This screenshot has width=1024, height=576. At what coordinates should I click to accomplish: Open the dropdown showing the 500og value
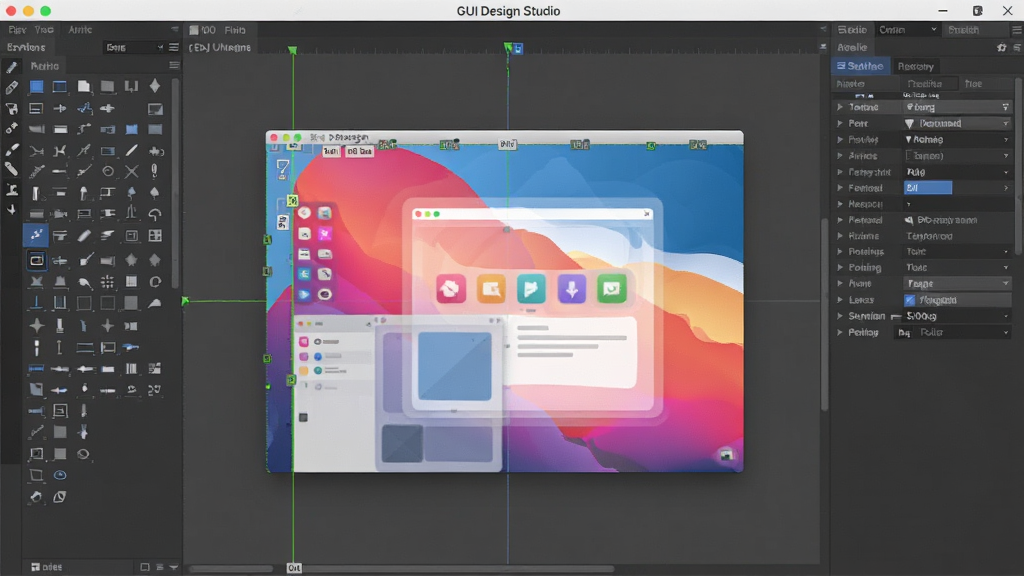click(x=957, y=316)
